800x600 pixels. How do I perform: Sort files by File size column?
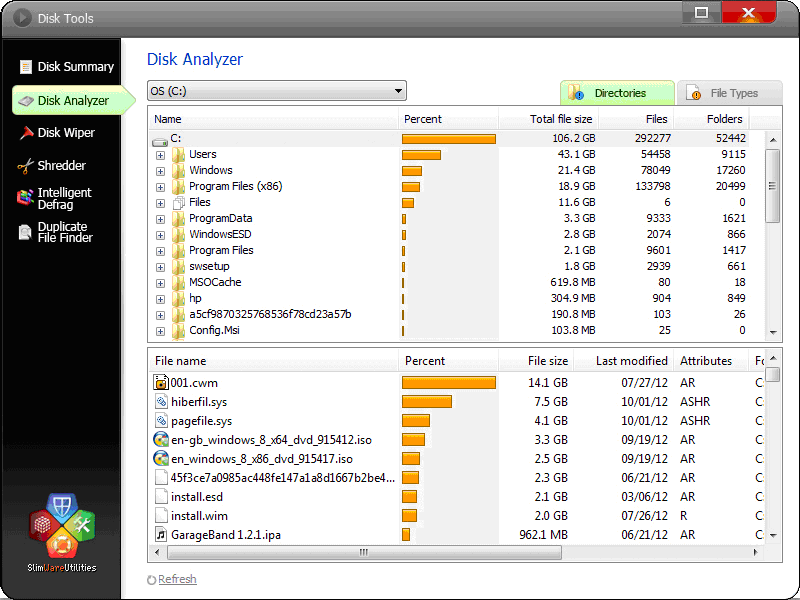click(537, 361)
